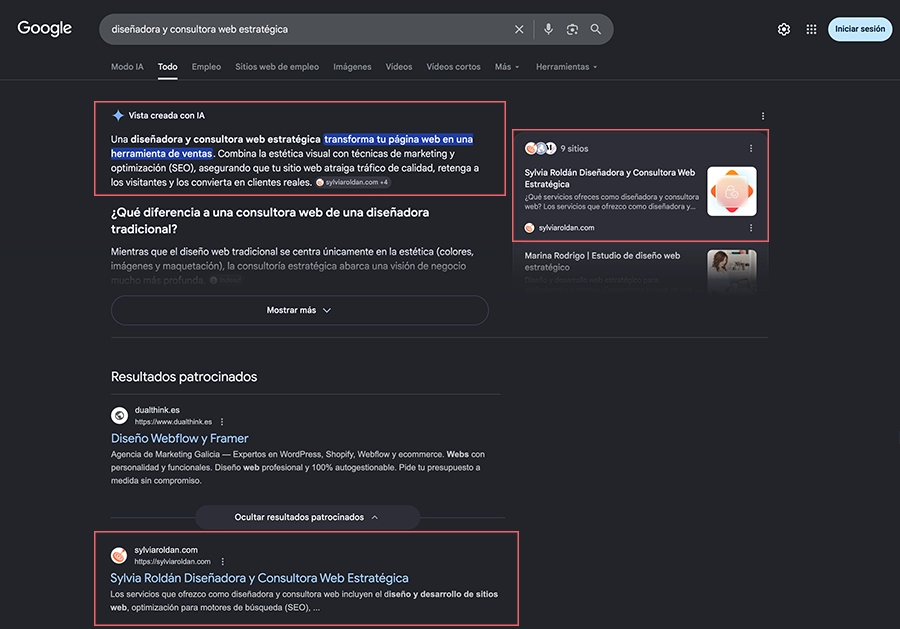
Task: Clear the search query with the X icon
Action: (x=519, y=29)
